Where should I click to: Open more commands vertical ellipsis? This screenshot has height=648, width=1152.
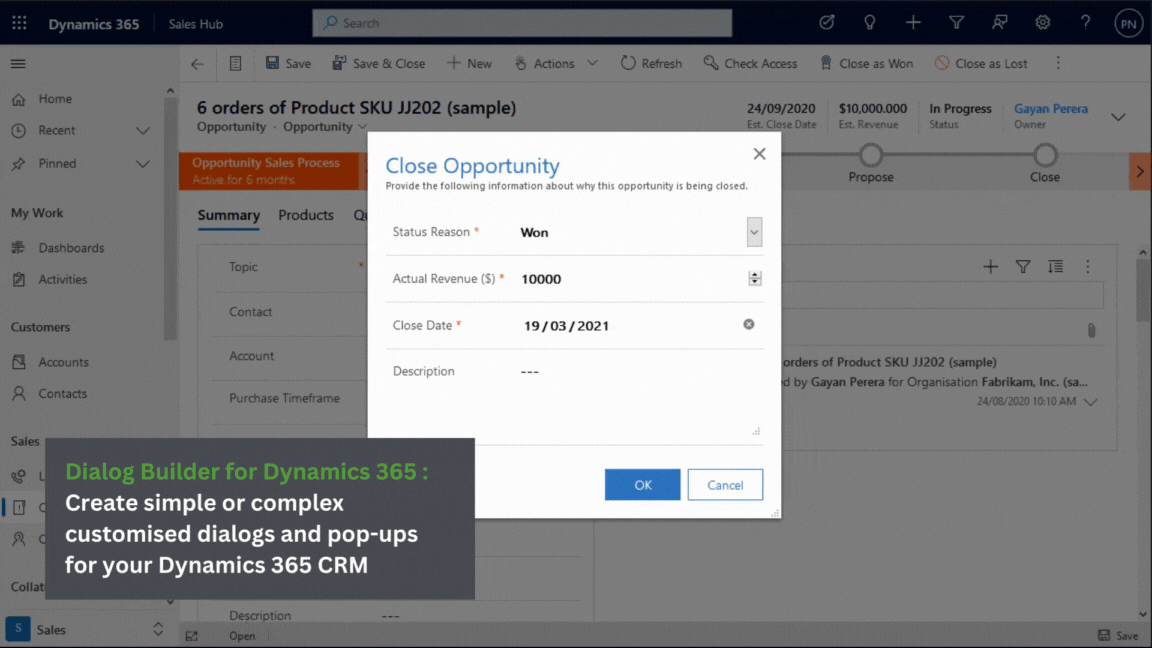1058,64
